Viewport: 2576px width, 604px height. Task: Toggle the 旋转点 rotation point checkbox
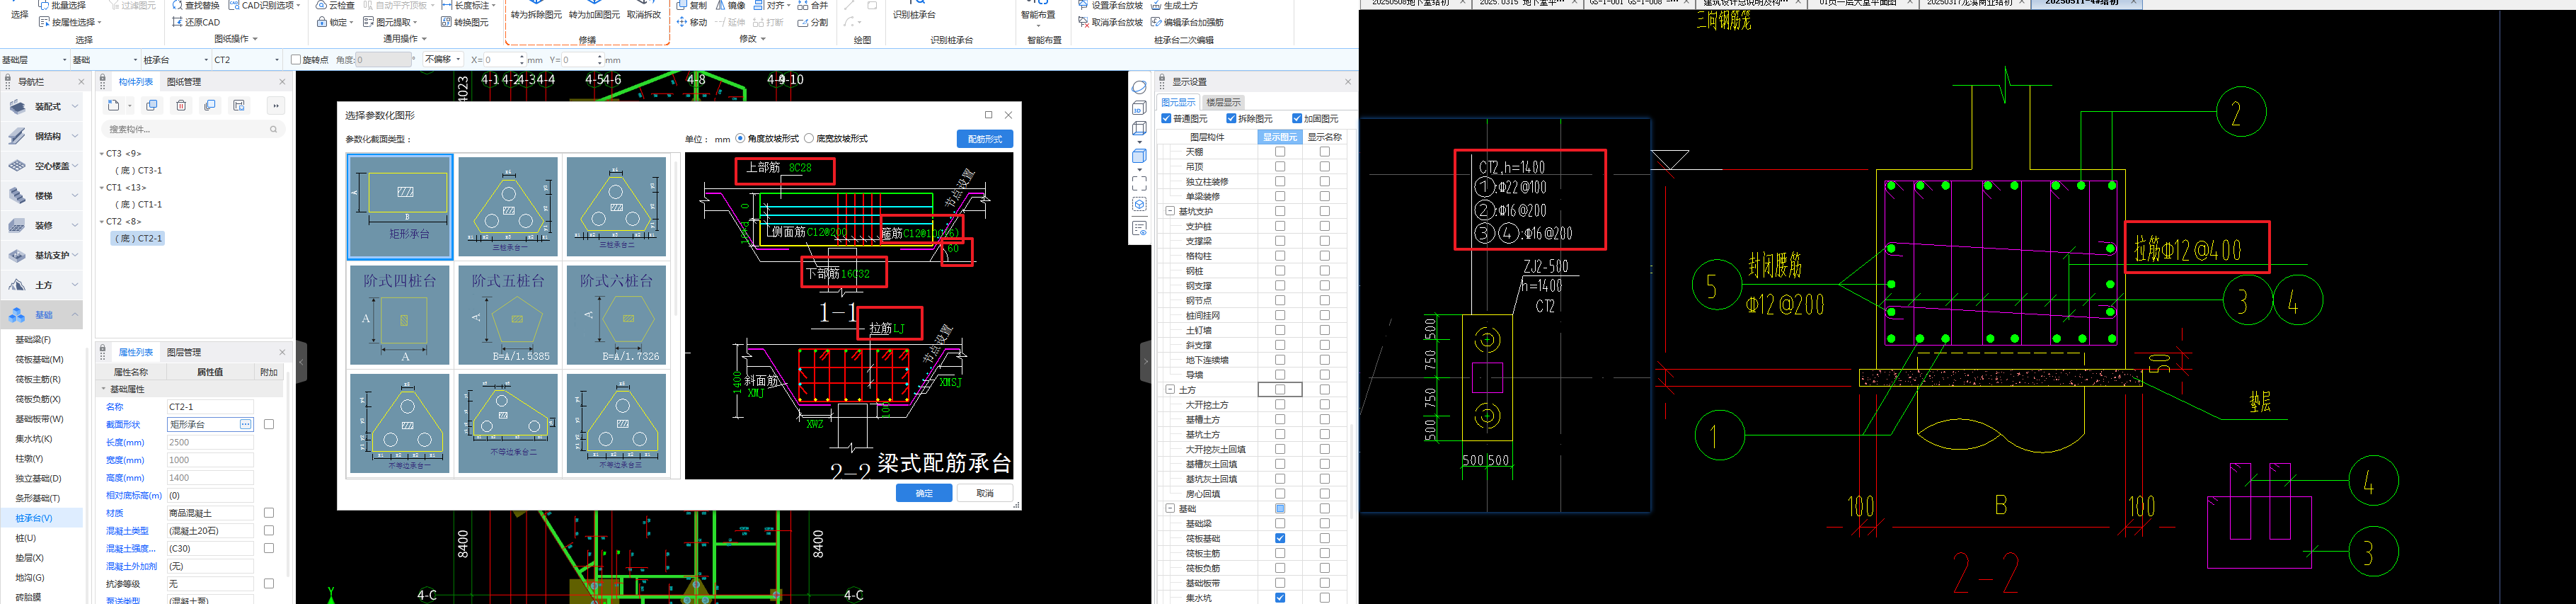click(x=296, y=60)
